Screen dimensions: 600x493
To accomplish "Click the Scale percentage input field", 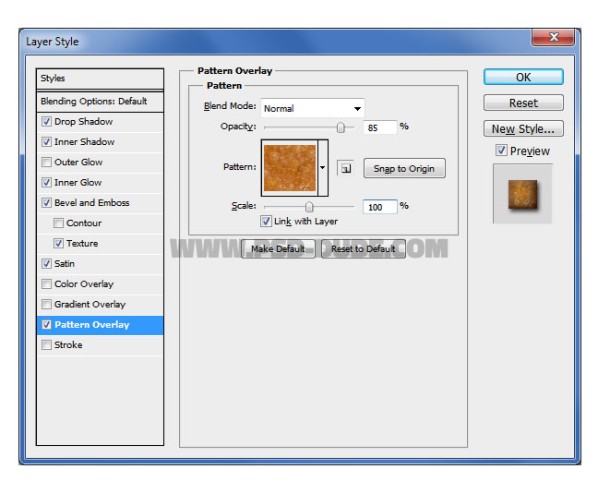I will pyautogui.click(x=380, y=207).
